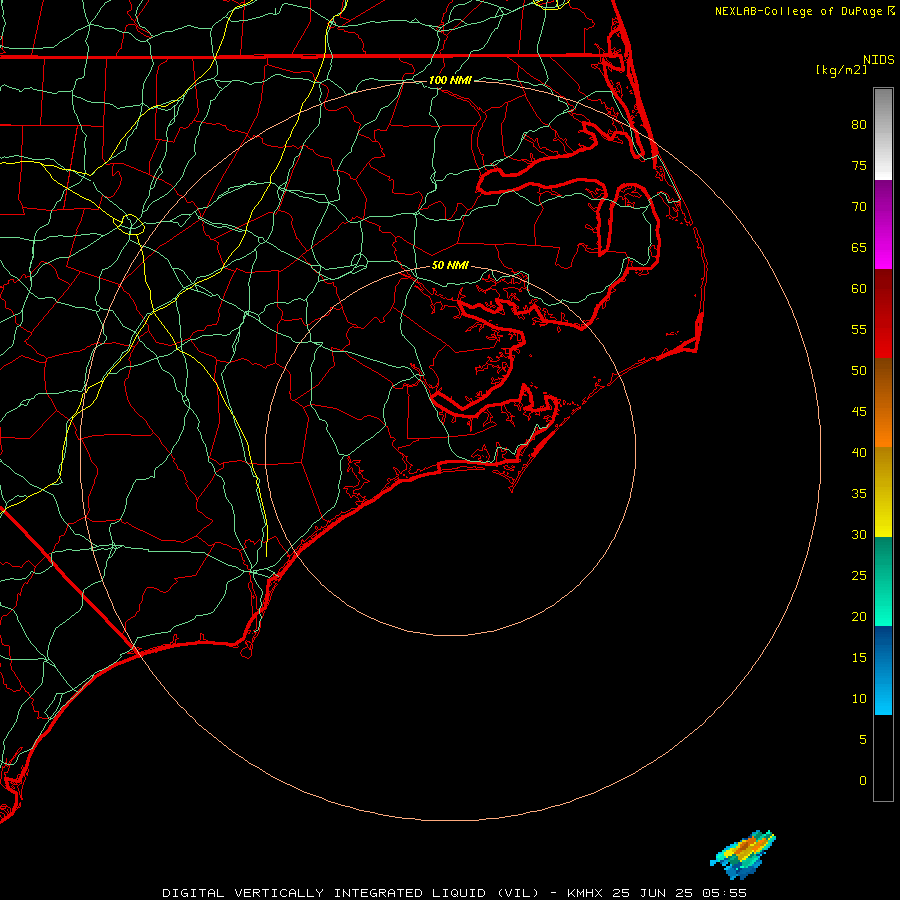Click the red segment of the color scale
Viewport: 900px width, 900px height.
pos(883,314)
